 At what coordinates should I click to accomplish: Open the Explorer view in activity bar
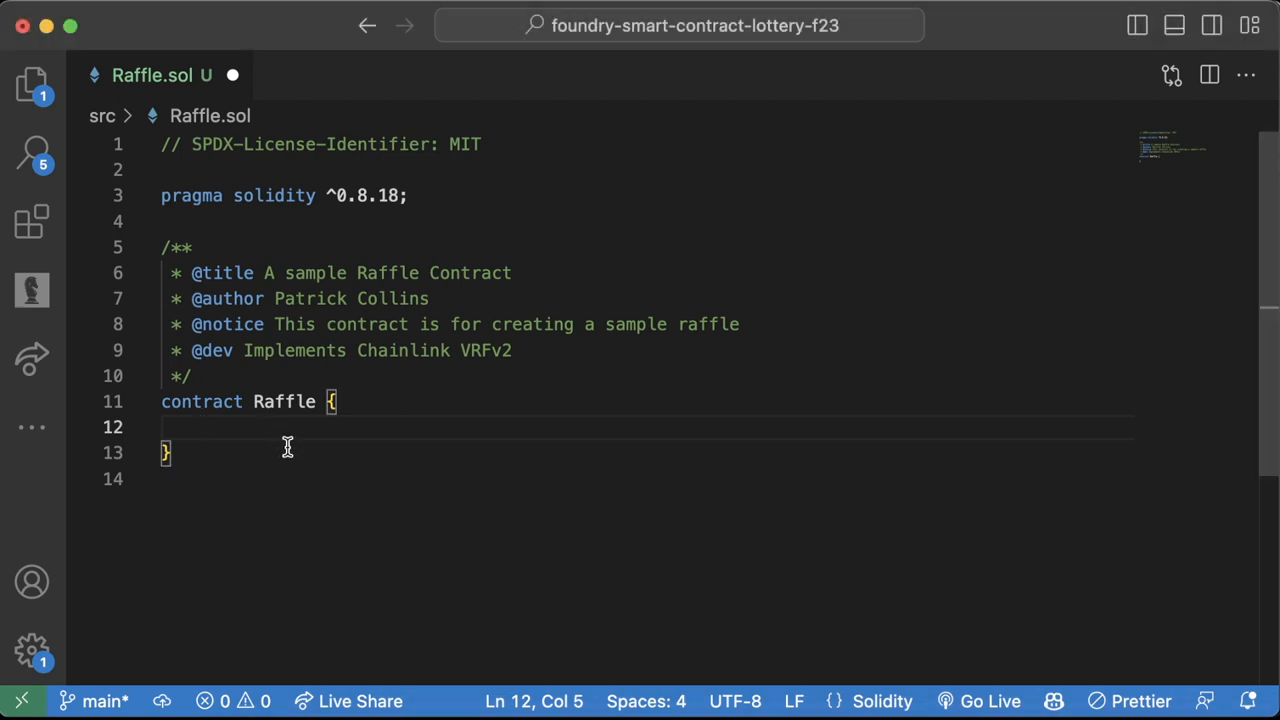click(x=32, y=84)
